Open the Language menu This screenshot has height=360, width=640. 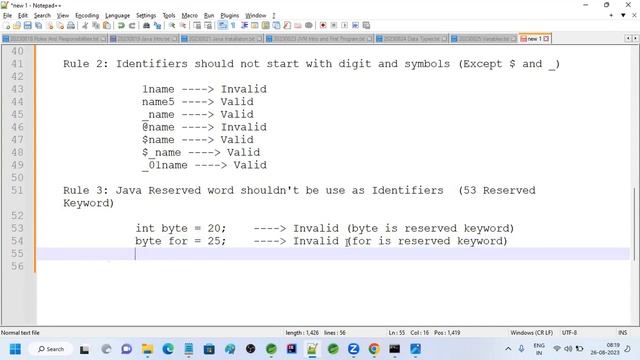(x=117, y=16)
